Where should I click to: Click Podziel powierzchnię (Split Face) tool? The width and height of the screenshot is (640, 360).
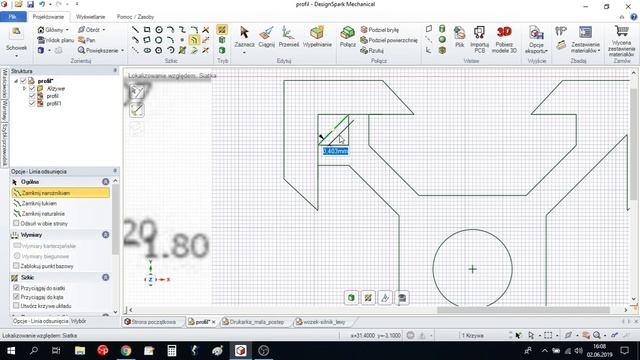click(389, 40)
